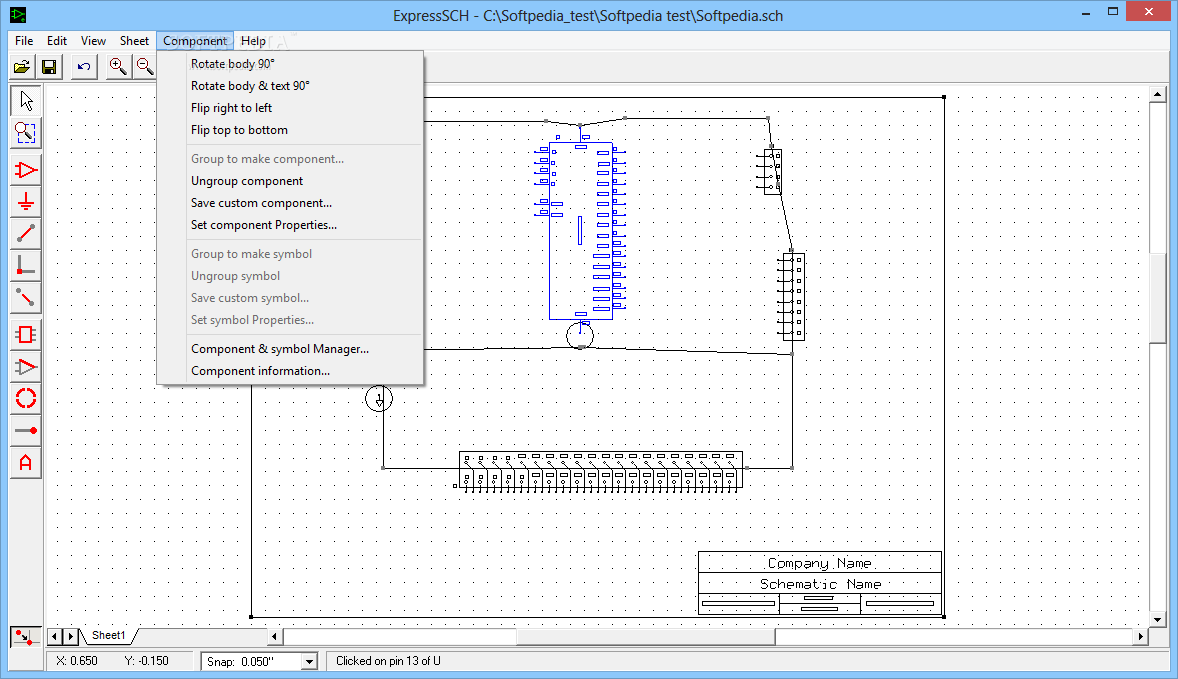
Task: Choose Rotate body & text 90°
Action: (x=290, y=86)
